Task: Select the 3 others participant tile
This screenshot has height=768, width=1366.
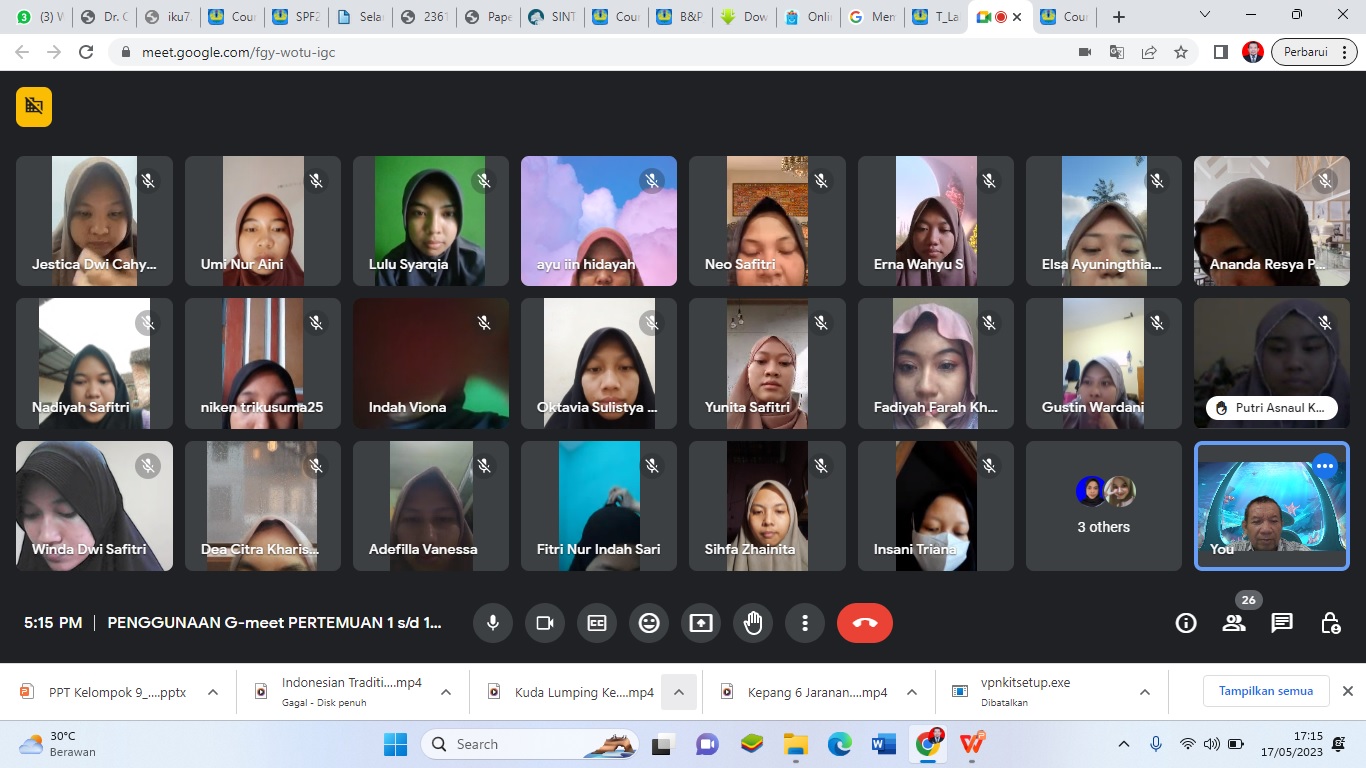Action: 1103,506
